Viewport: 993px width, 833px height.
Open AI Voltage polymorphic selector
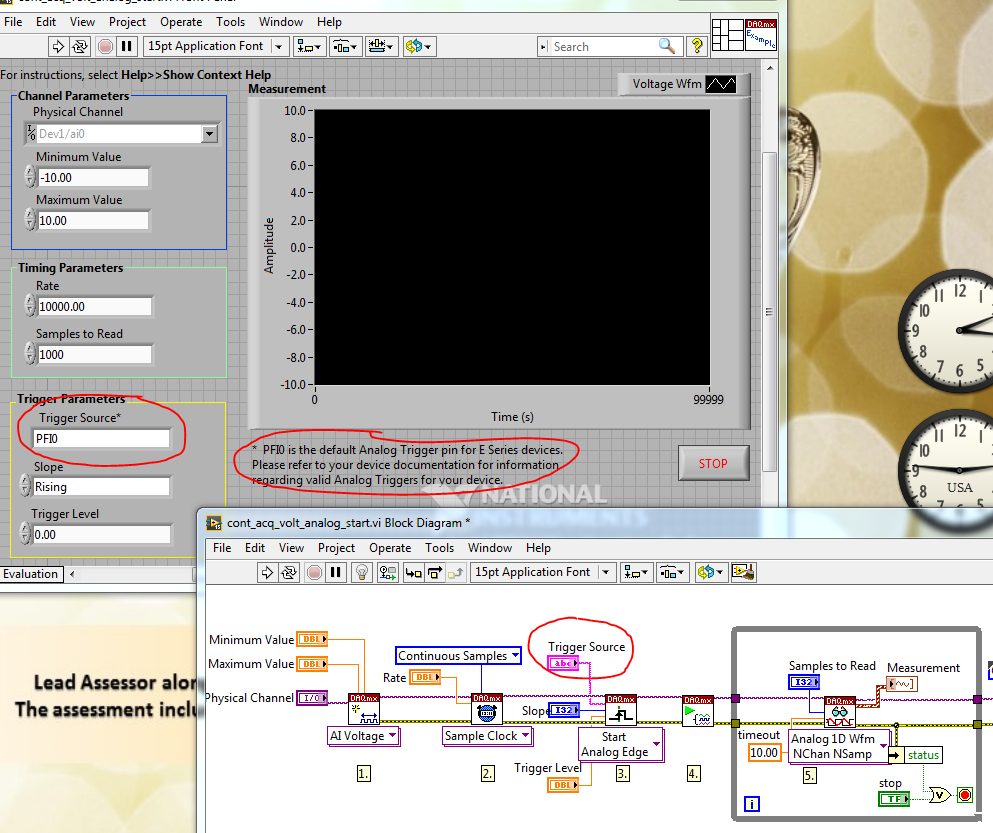(364, 736)
